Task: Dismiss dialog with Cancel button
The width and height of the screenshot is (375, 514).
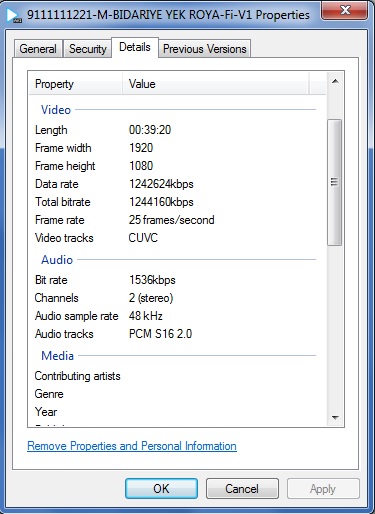Action: [x=242, y=489]
